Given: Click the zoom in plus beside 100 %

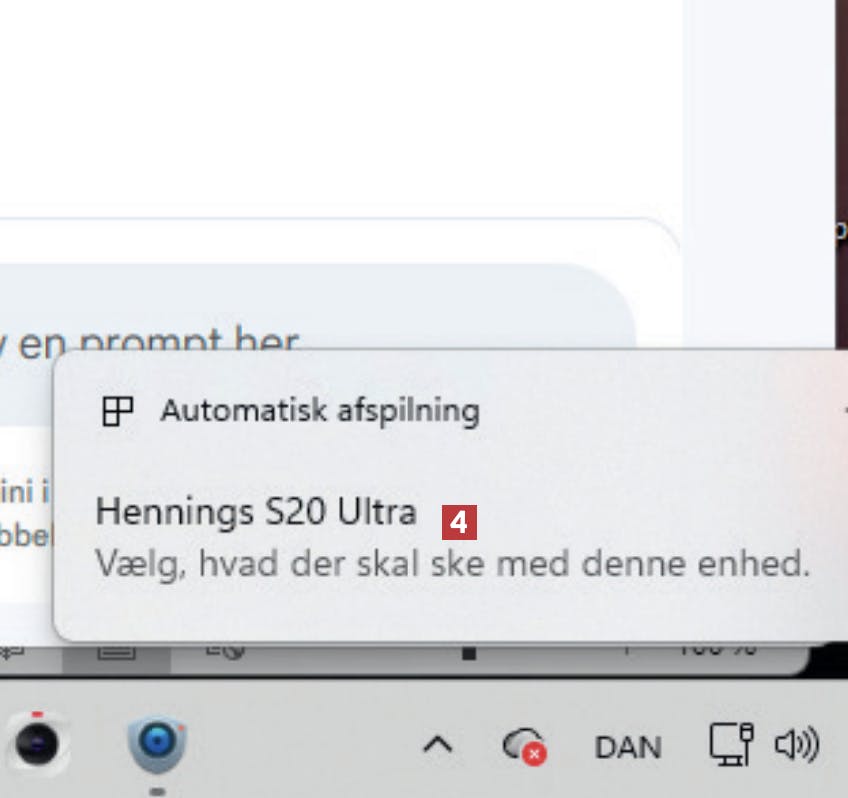Looking at the screenshot, I should pos(627,649).
